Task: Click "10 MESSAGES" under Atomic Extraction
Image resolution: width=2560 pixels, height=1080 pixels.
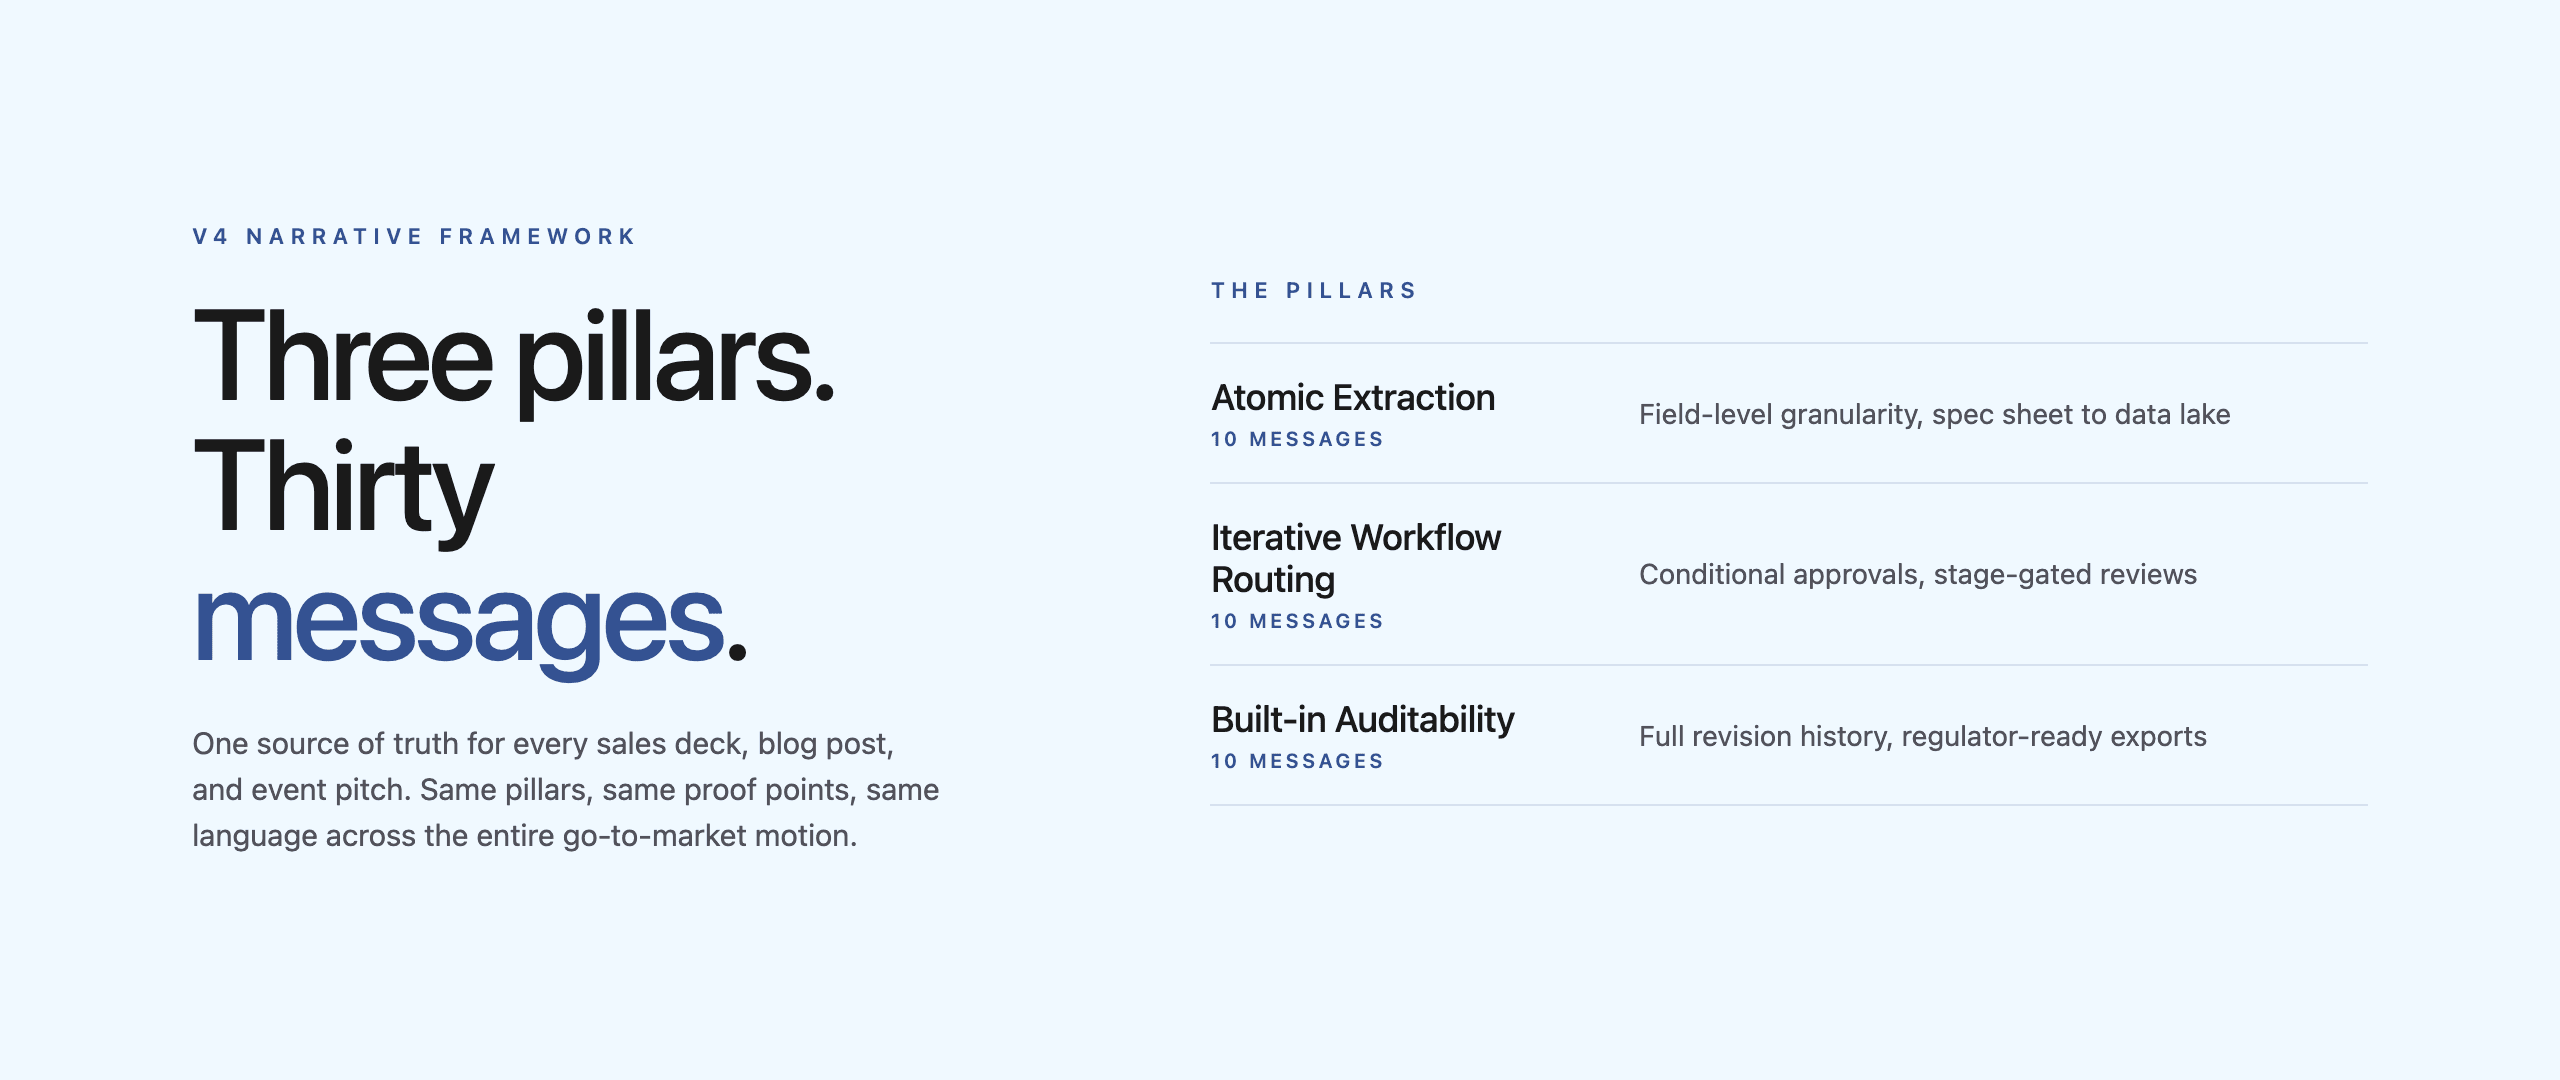Action: (x=1297, y=440)
